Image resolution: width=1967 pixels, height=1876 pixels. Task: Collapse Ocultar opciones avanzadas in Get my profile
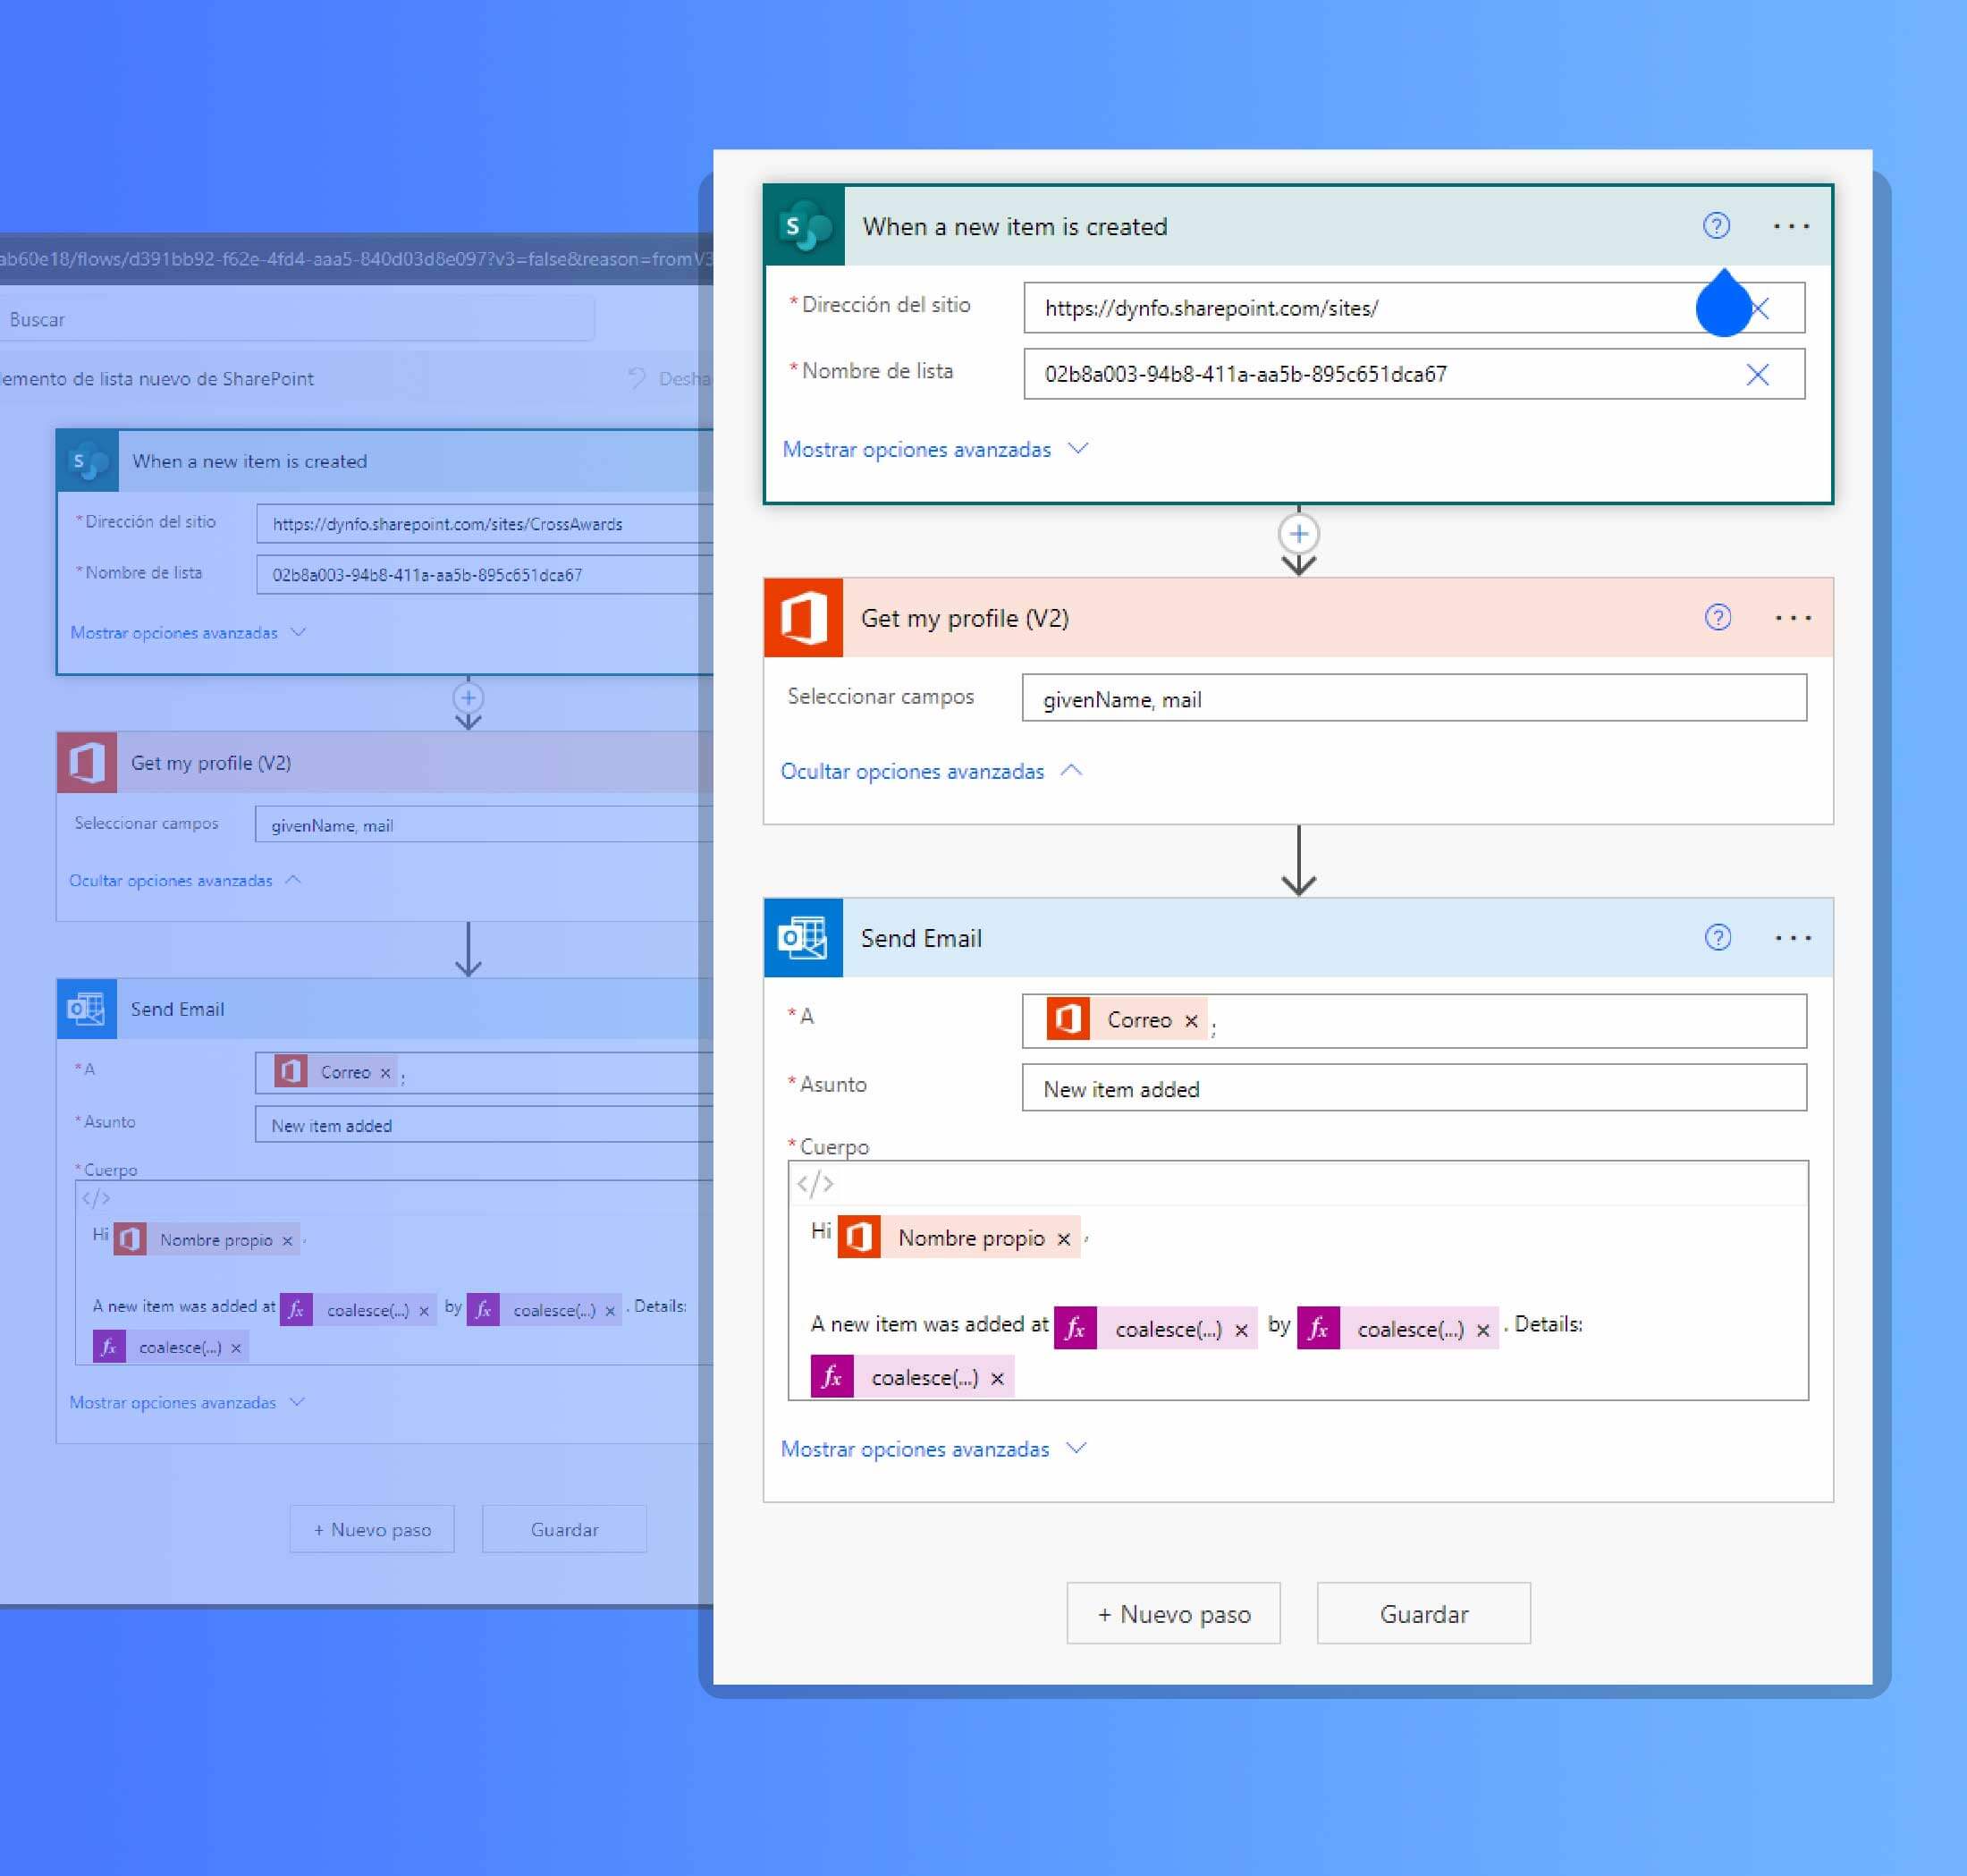[x=931, y=771]
